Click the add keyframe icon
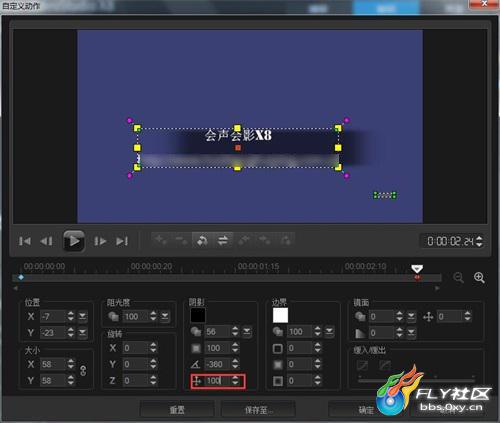This screenshot has height=423, width=500. (161, 240)
